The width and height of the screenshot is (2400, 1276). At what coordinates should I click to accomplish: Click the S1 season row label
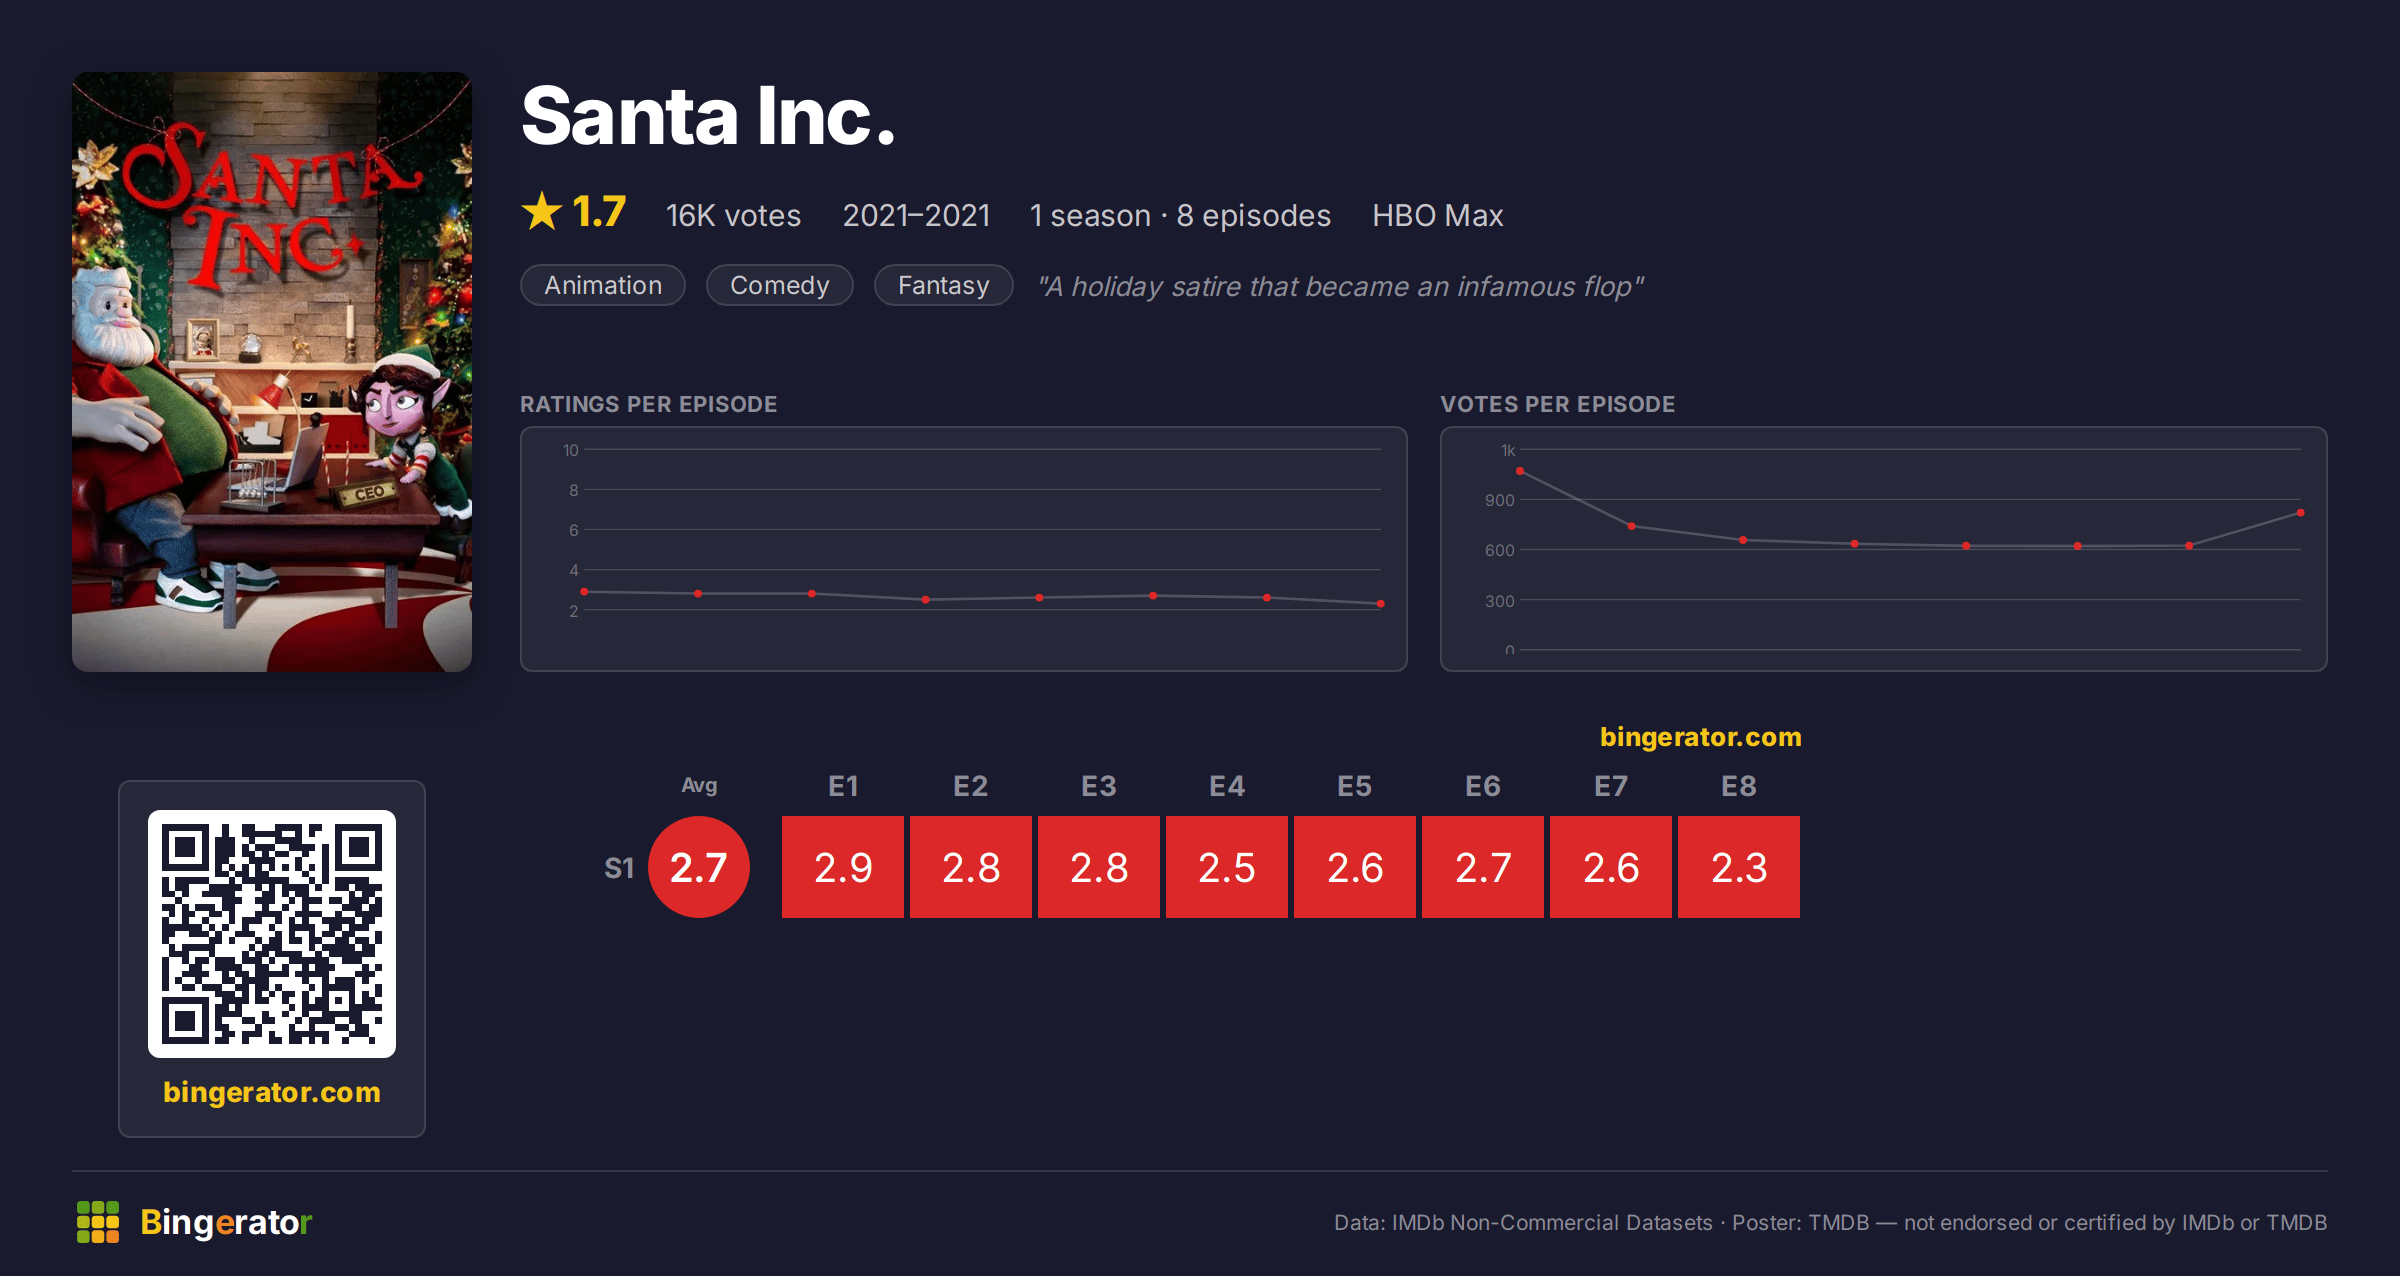(x=619, y=868)
